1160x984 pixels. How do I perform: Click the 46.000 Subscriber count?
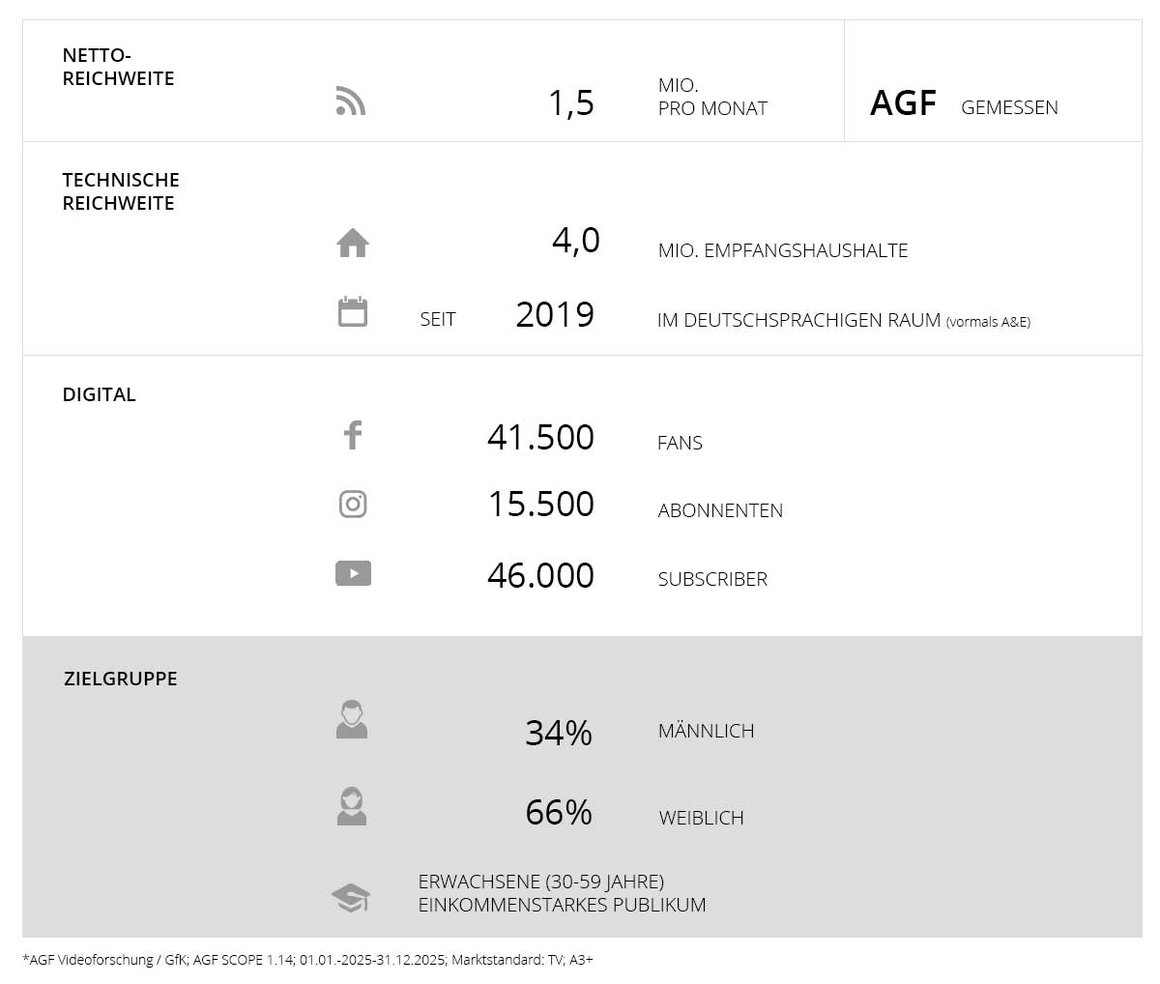pyautogui.click(x=540, y=576)
